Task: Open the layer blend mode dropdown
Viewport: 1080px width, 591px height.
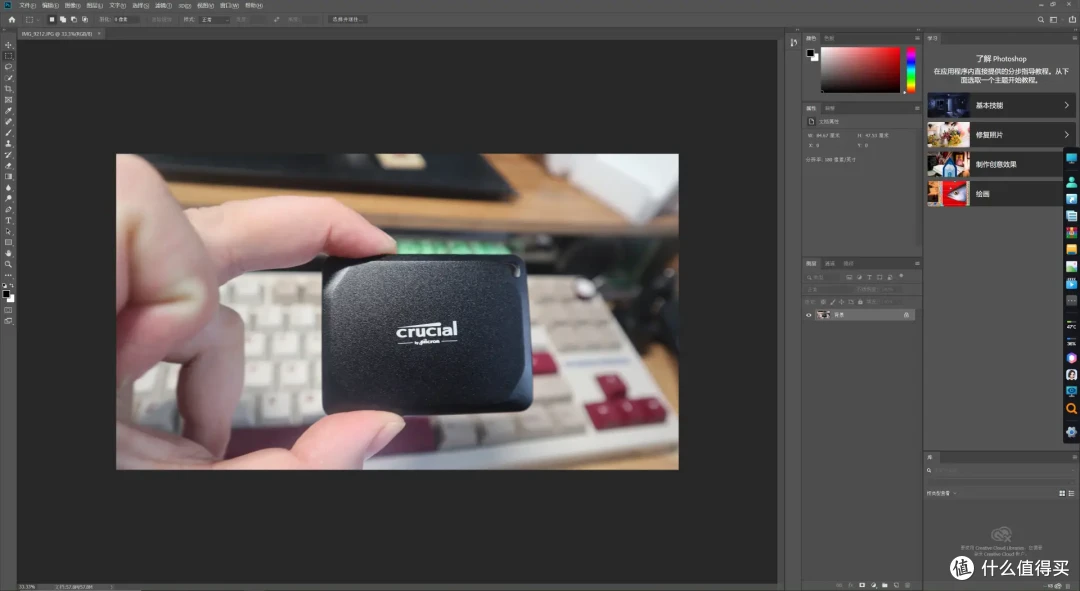Action: coord(828,289)
